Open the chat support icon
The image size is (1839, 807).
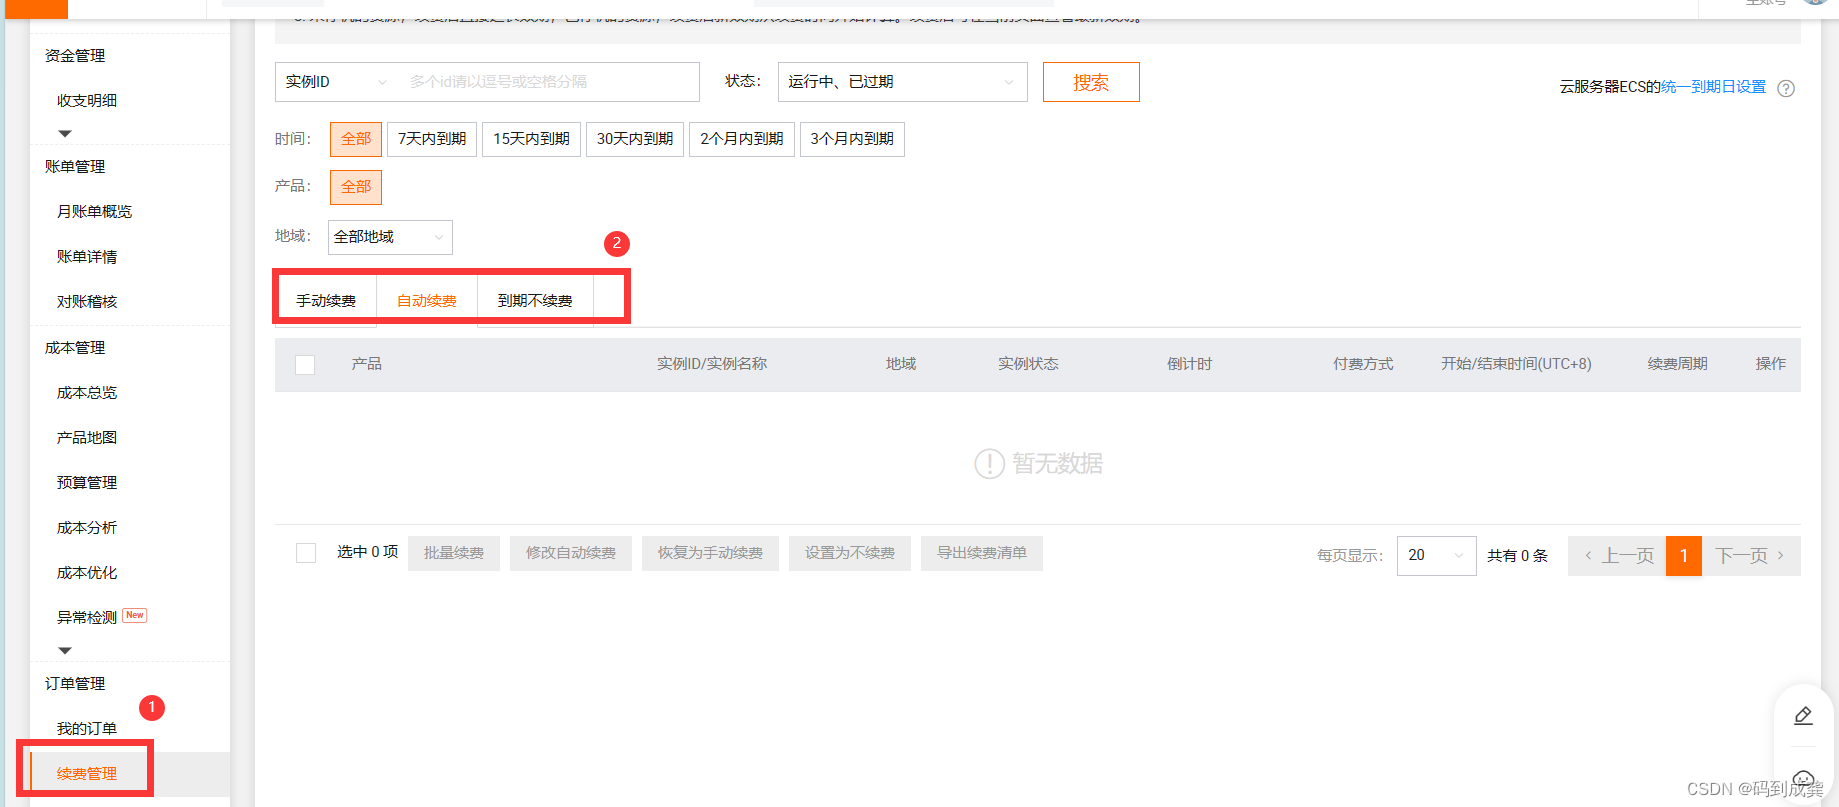pos(1803,780)
